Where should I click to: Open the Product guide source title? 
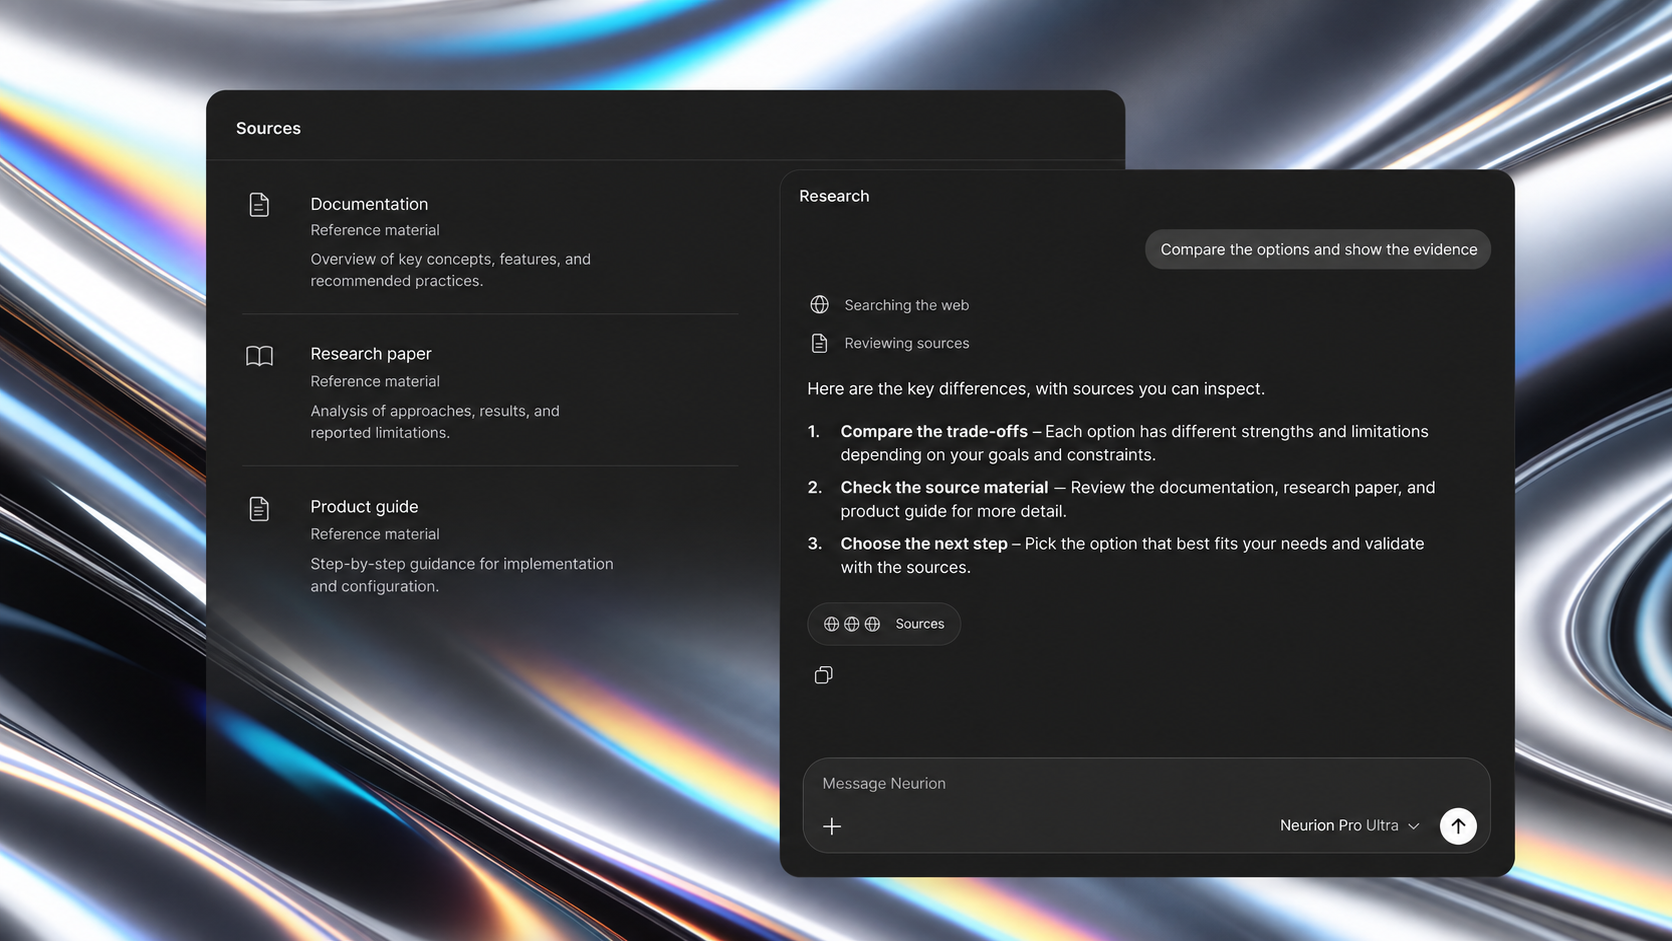[x=364, y=507]
